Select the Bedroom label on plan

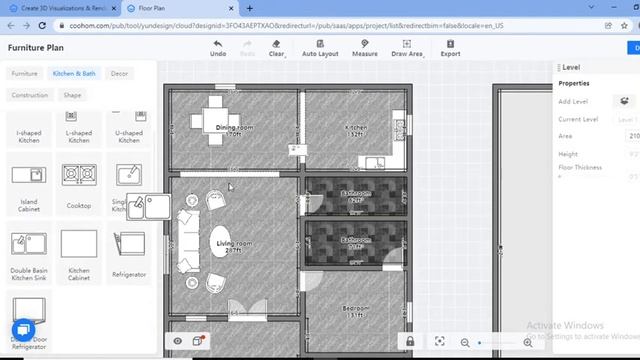[x=356, y=311]
